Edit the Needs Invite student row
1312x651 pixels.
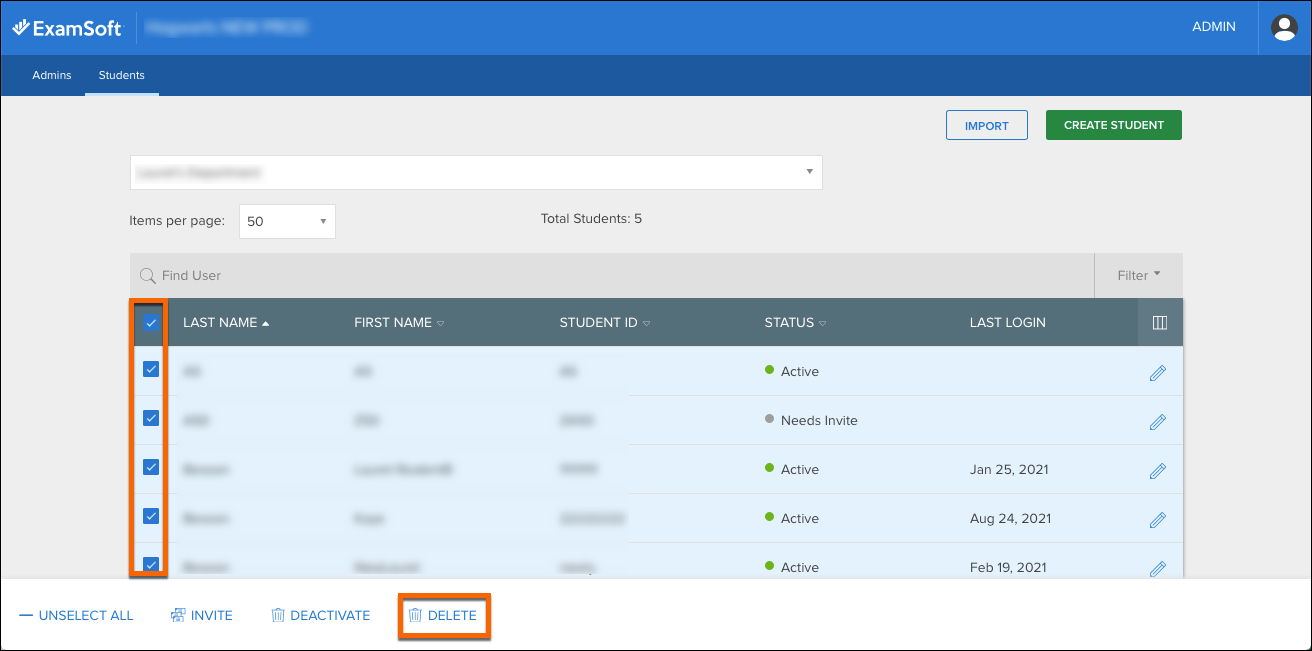point(1158,421)
